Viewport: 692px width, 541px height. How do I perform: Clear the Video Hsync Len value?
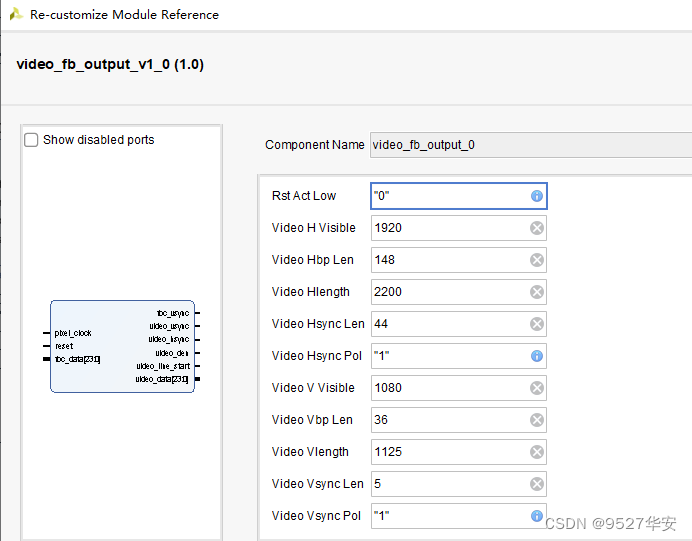537,324
